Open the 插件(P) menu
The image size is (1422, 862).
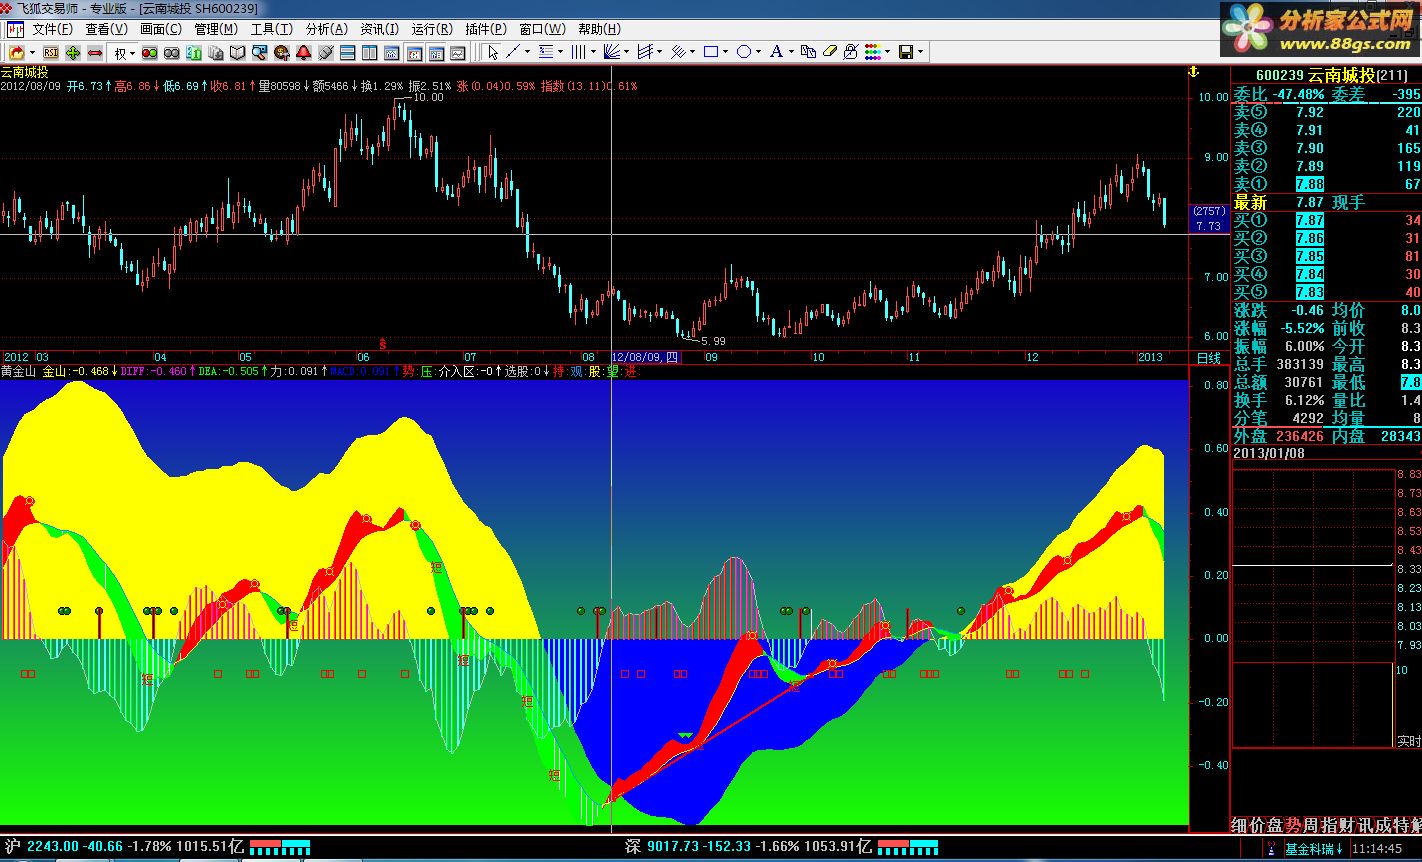click(x=486, y=29)
